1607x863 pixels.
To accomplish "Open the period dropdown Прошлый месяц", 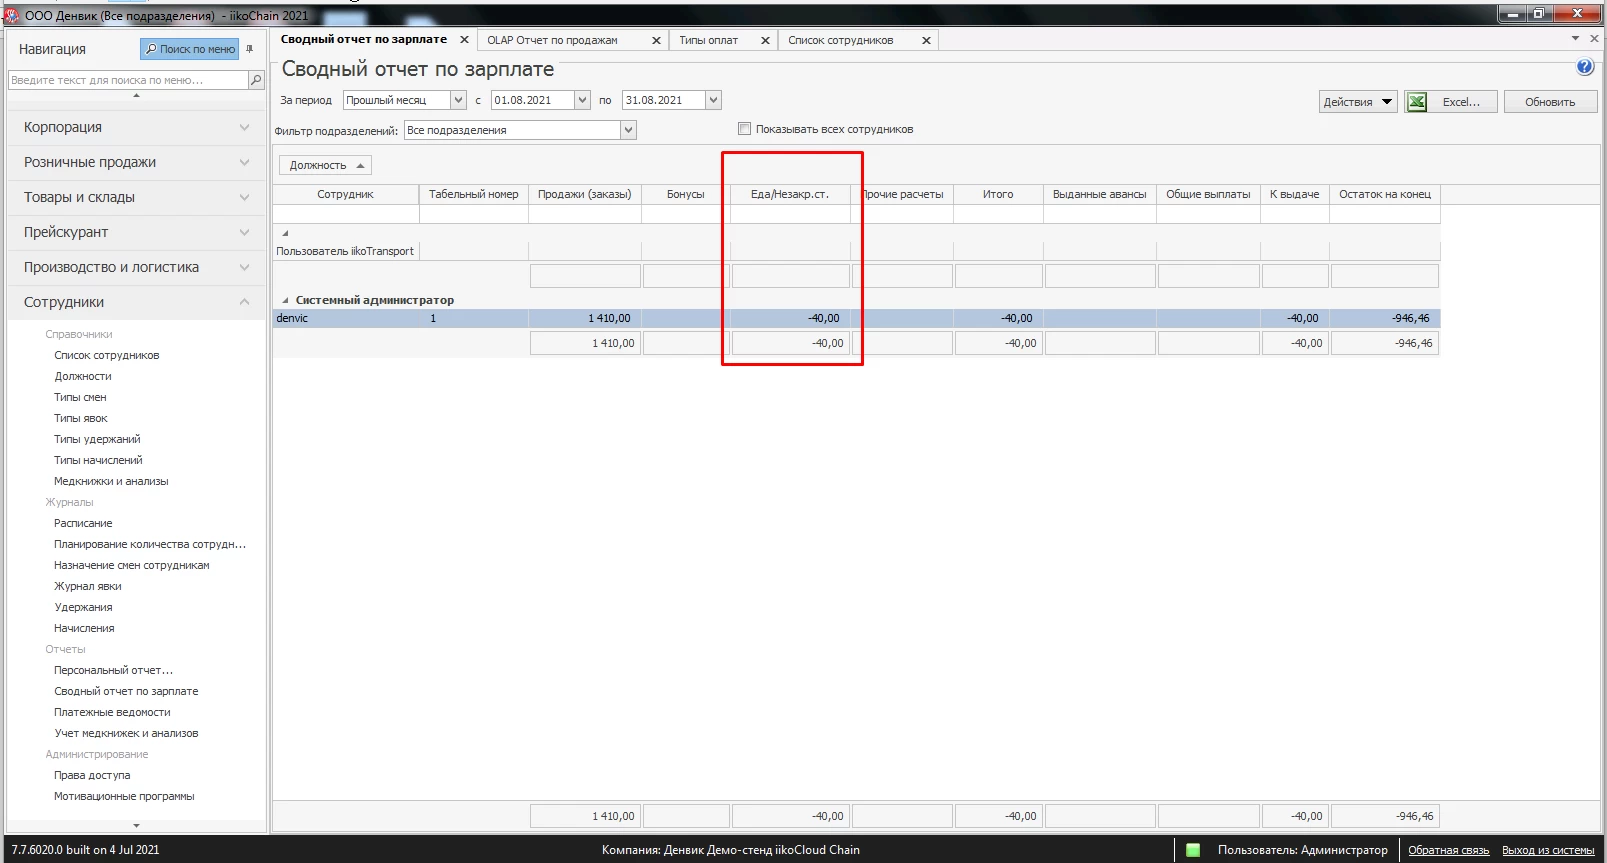I will 458,100.
